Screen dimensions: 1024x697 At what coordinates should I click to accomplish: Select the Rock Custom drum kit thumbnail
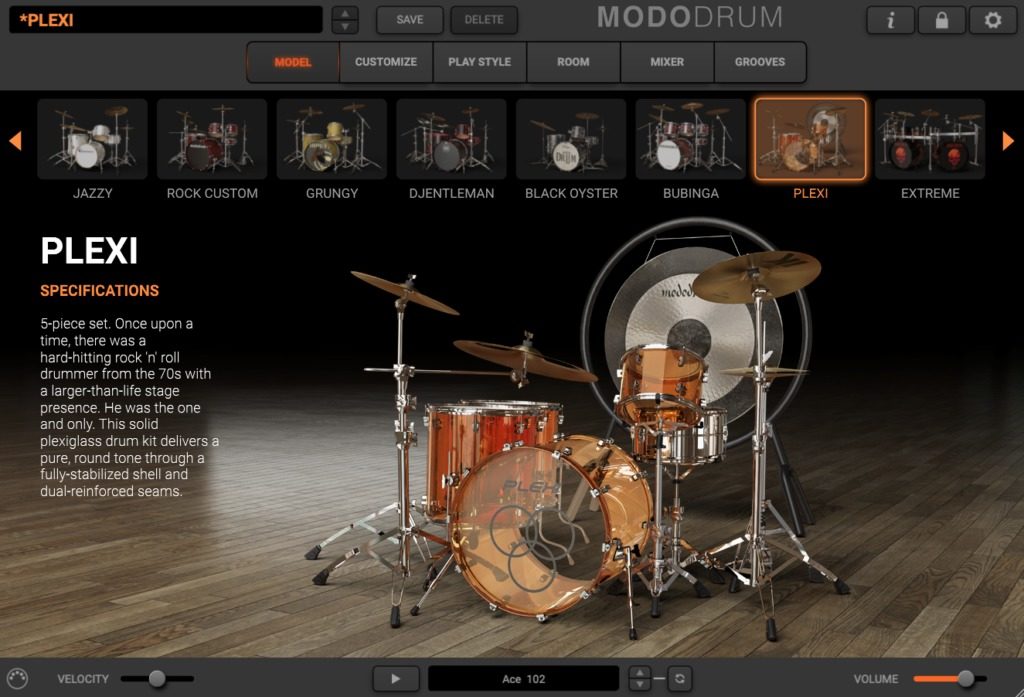point(212,138)
